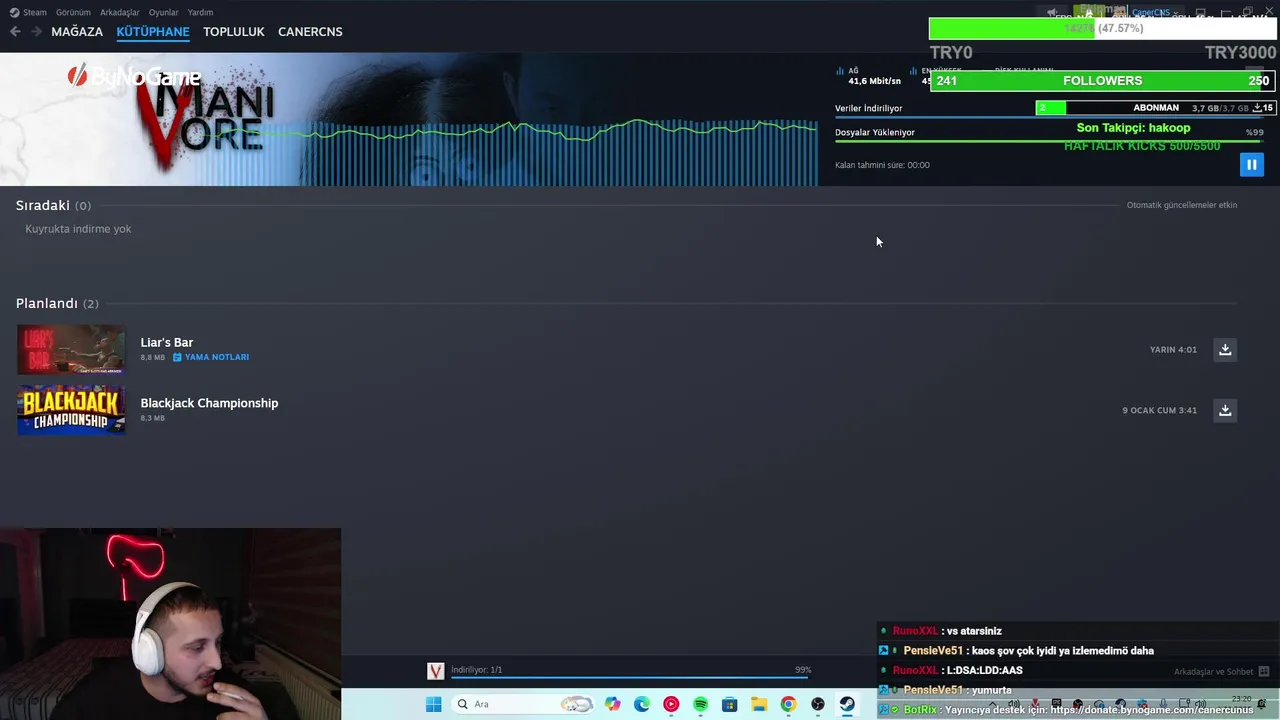Switch to the TOPLULUK tab
Image resolution: width=1280 pixels, height=720 pixels.
click(234, 32)
